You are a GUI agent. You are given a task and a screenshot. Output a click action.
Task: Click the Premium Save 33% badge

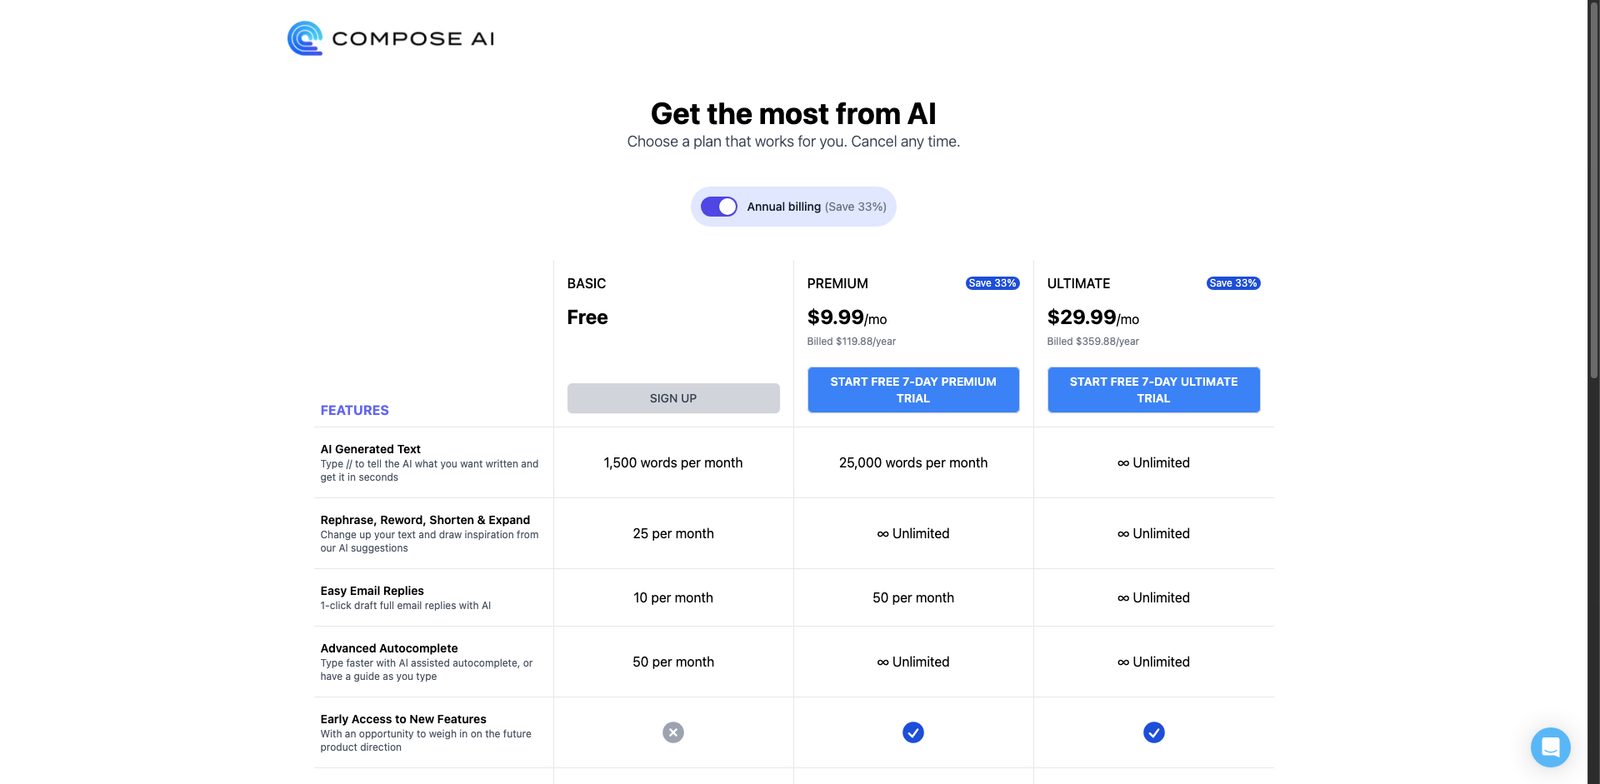992,283
